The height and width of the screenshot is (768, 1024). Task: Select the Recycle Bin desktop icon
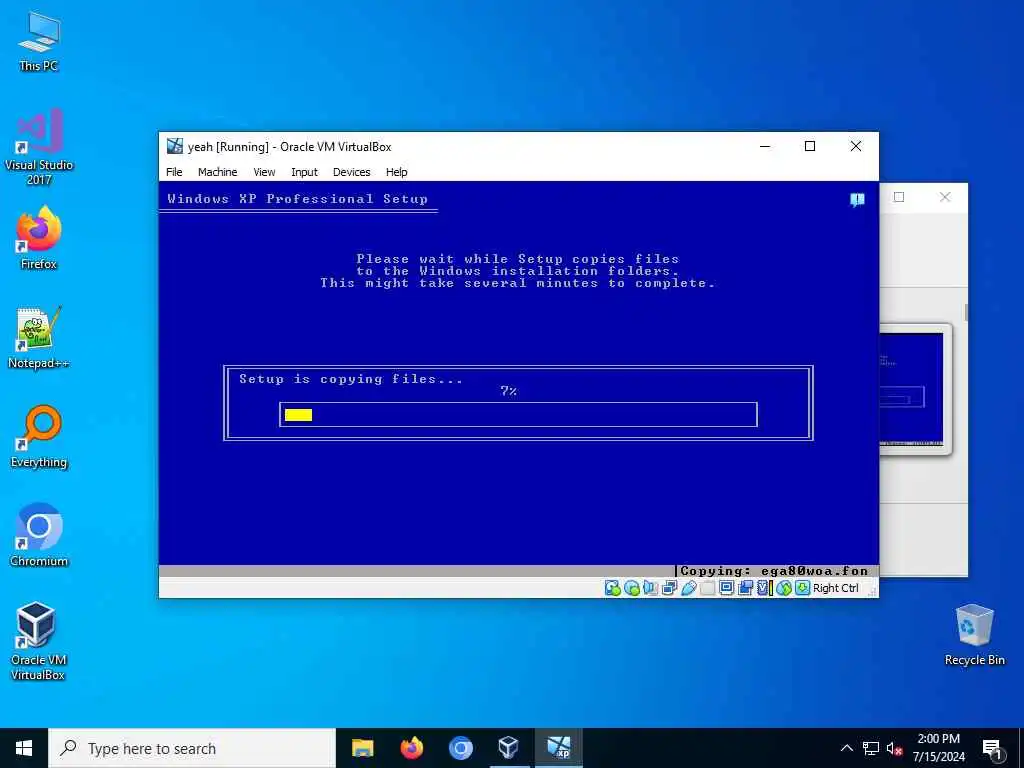974,635
